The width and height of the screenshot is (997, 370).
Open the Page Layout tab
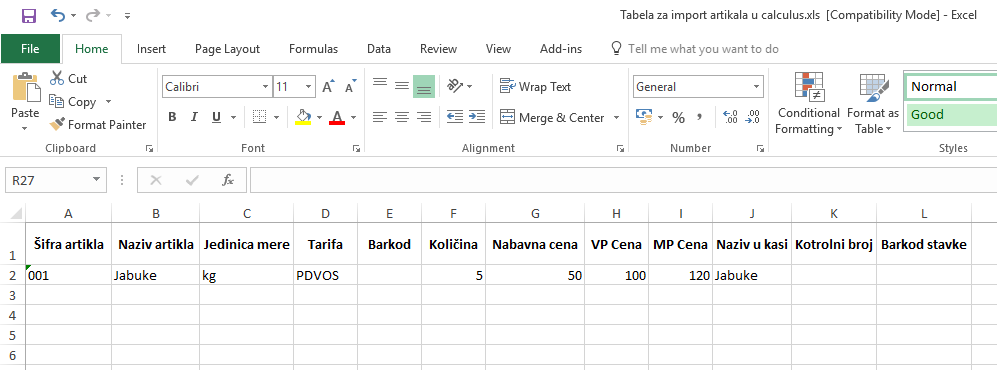[x=227, y=49]
